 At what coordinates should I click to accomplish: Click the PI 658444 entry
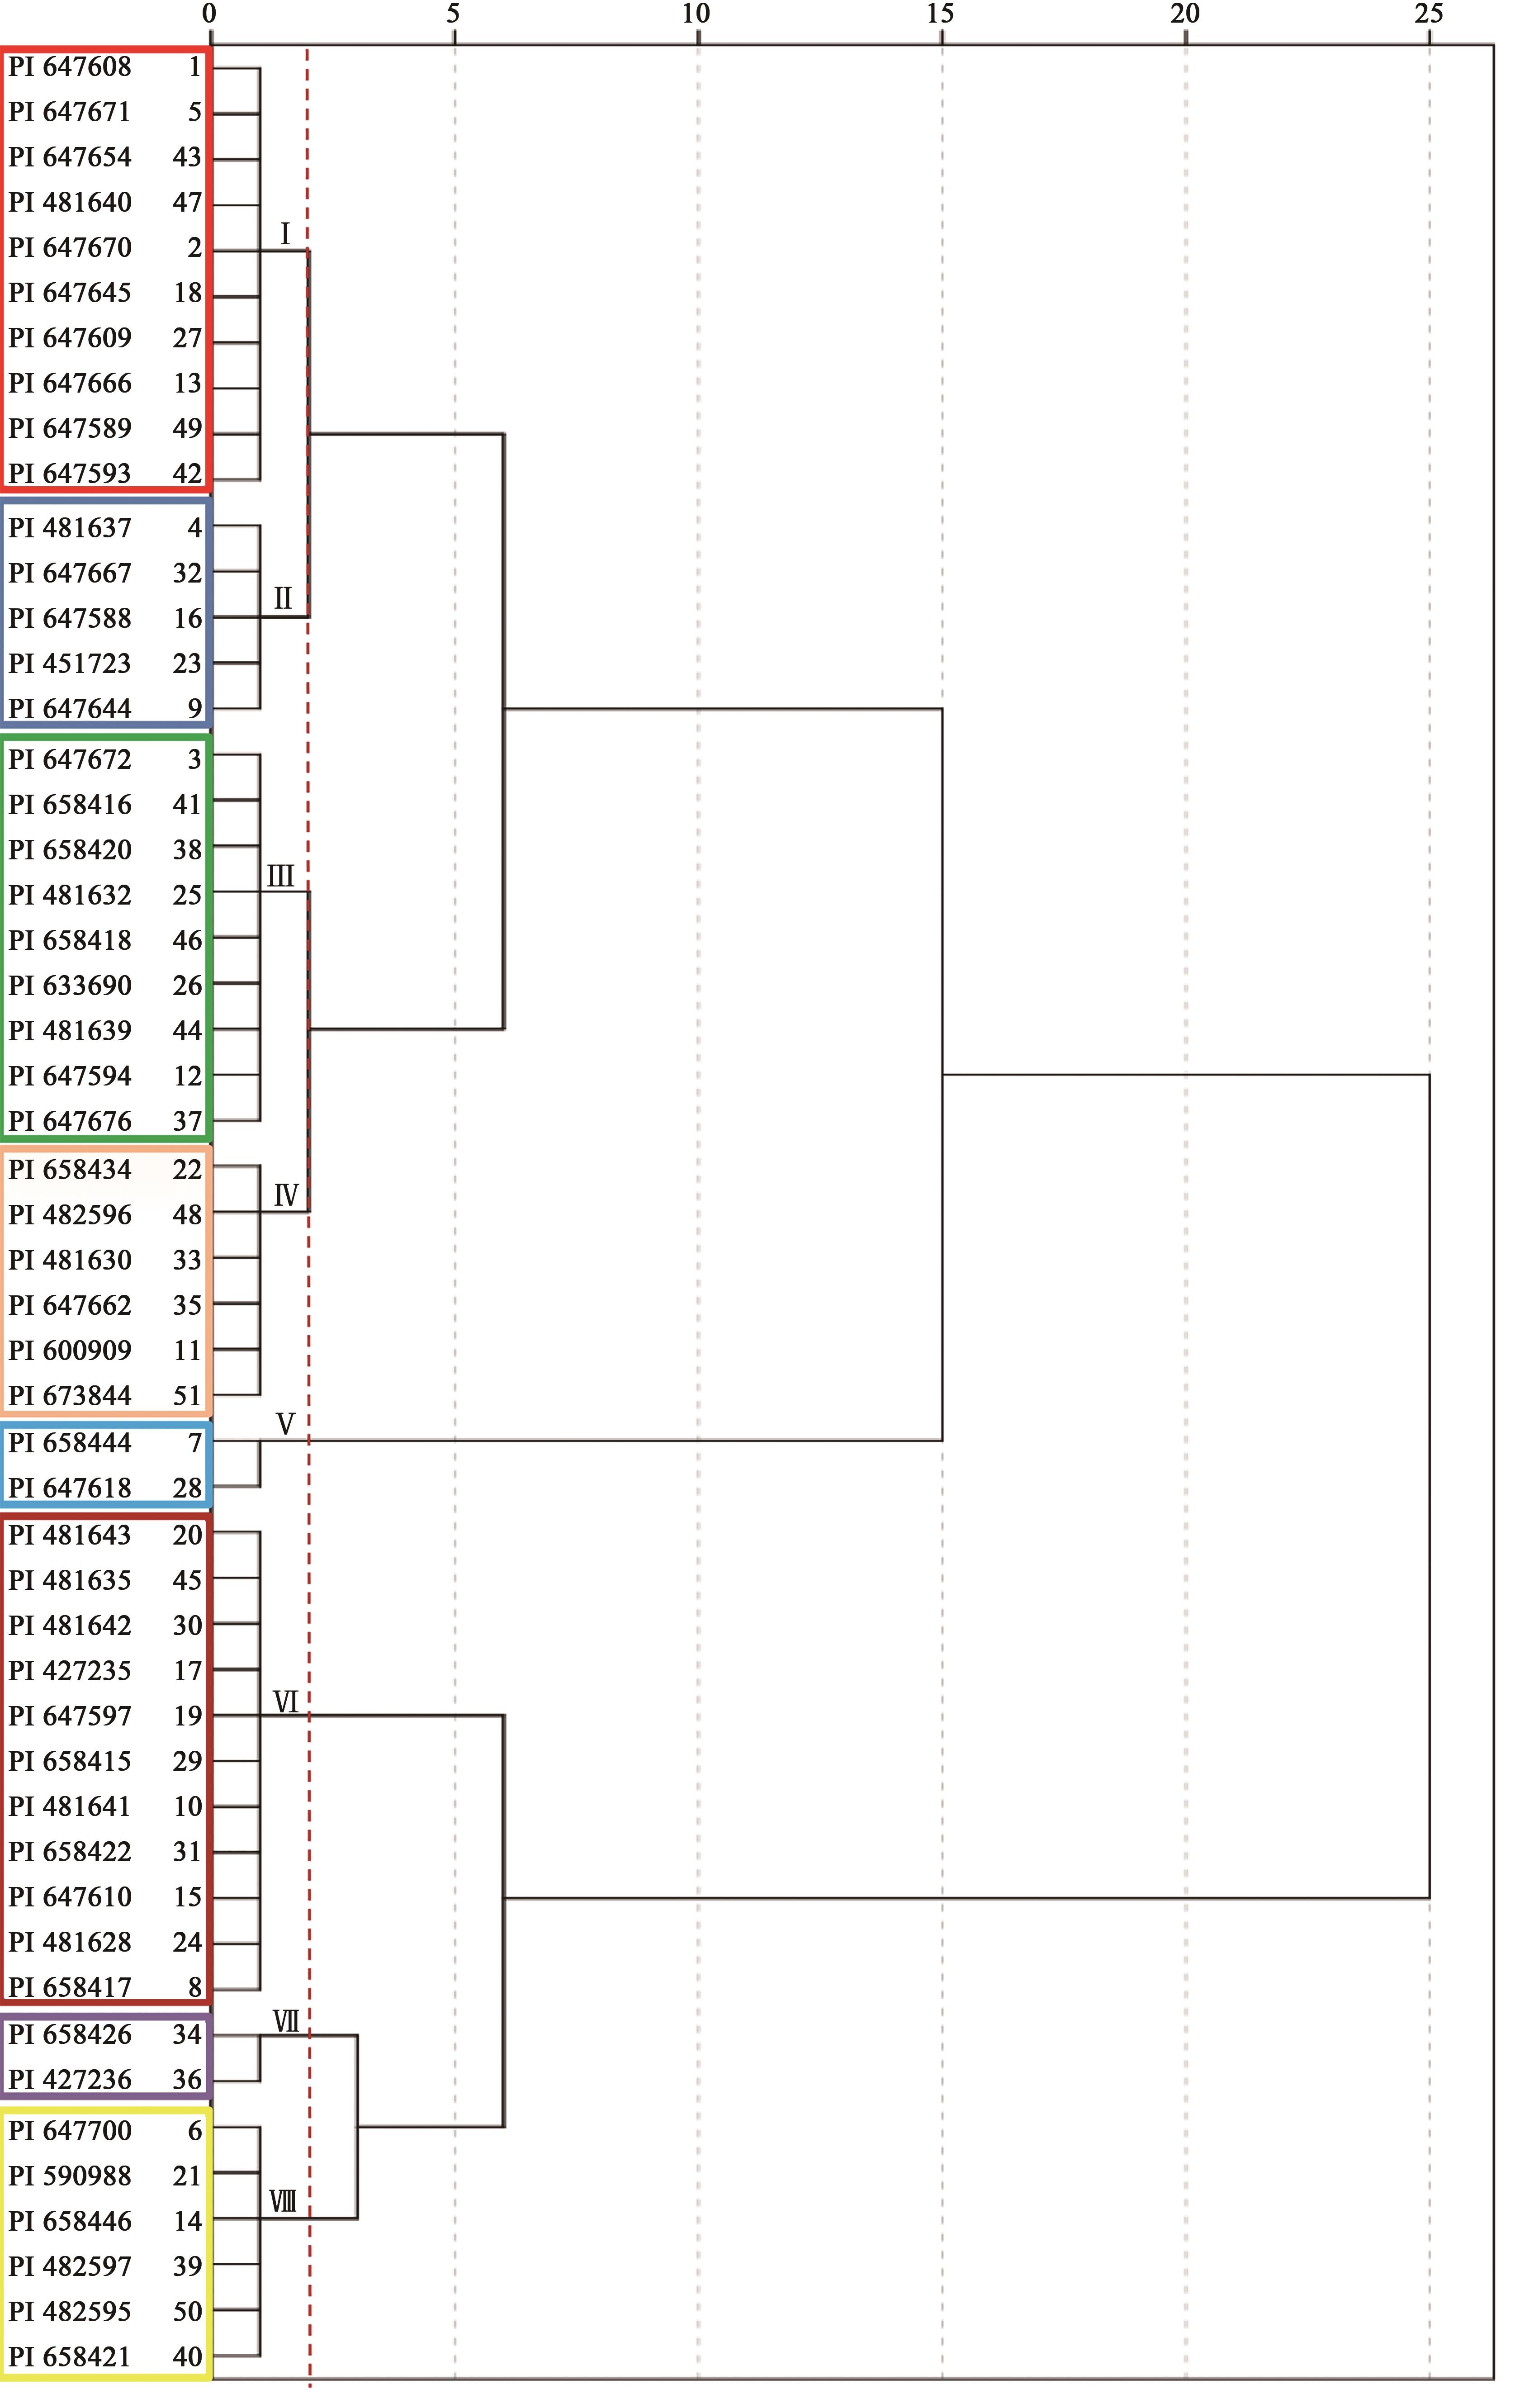[70, 1443]
